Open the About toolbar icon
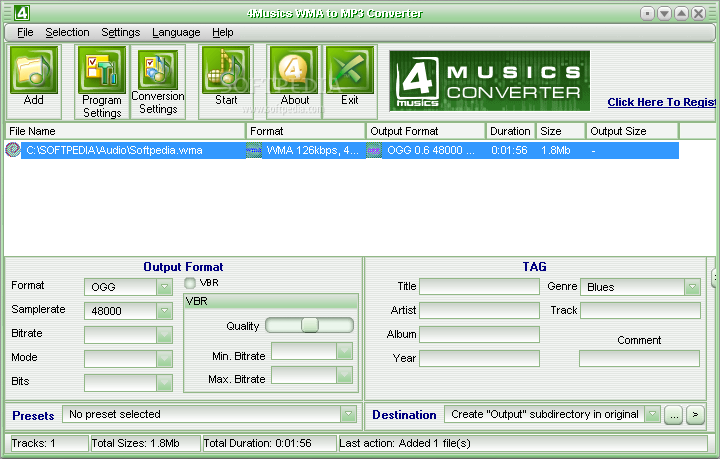720x459 pixels. pos(294,70)
